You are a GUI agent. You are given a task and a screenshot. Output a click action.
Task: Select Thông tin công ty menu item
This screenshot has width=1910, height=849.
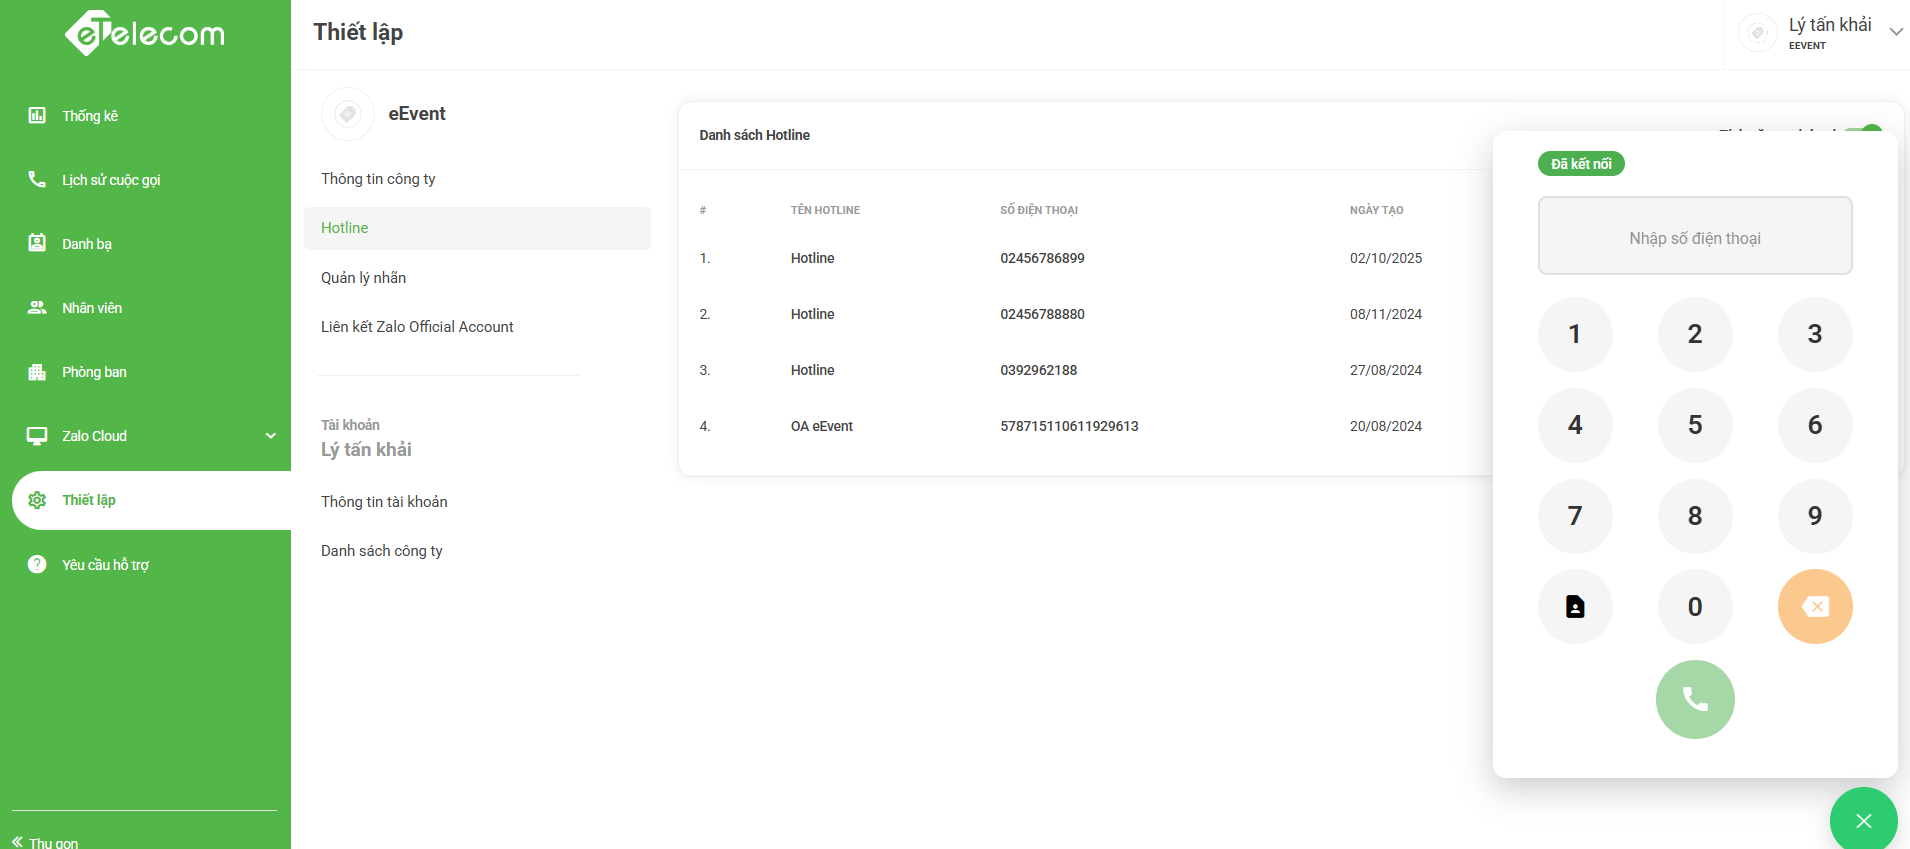point(378,179)
